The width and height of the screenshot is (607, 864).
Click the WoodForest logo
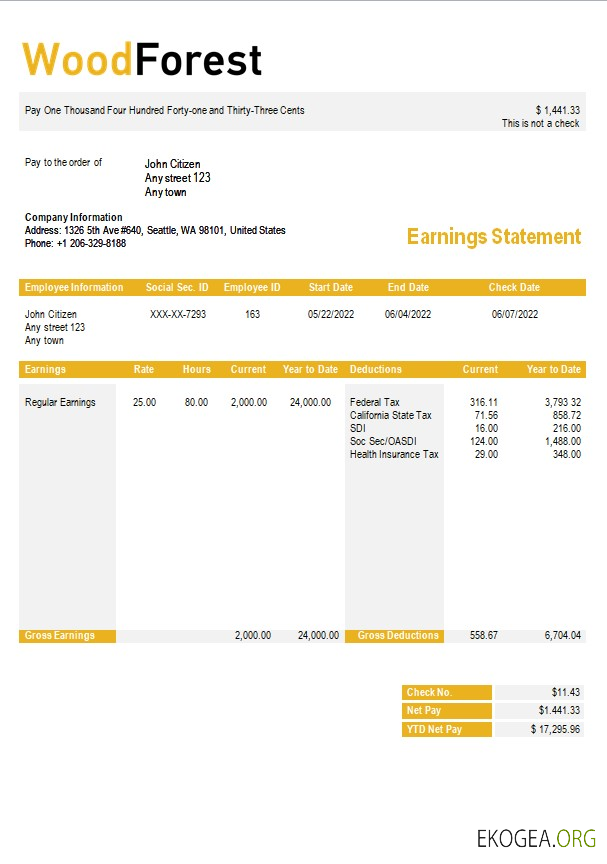point(142,60)
